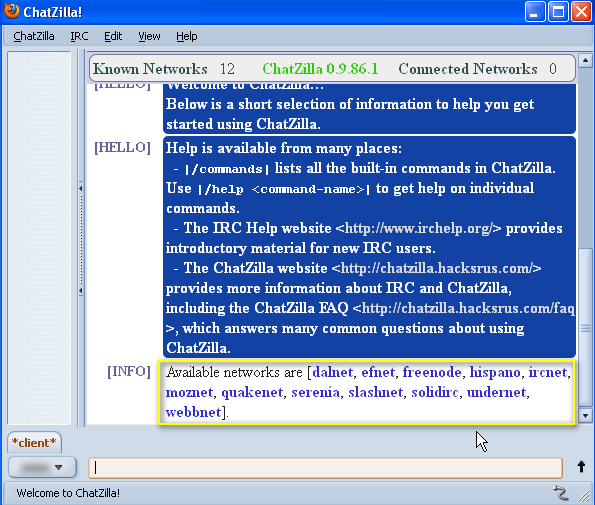Screen dimensions: 595x505
Task: Open the chatzilla.hacksrus.com website link
Action: coord(436,268)
